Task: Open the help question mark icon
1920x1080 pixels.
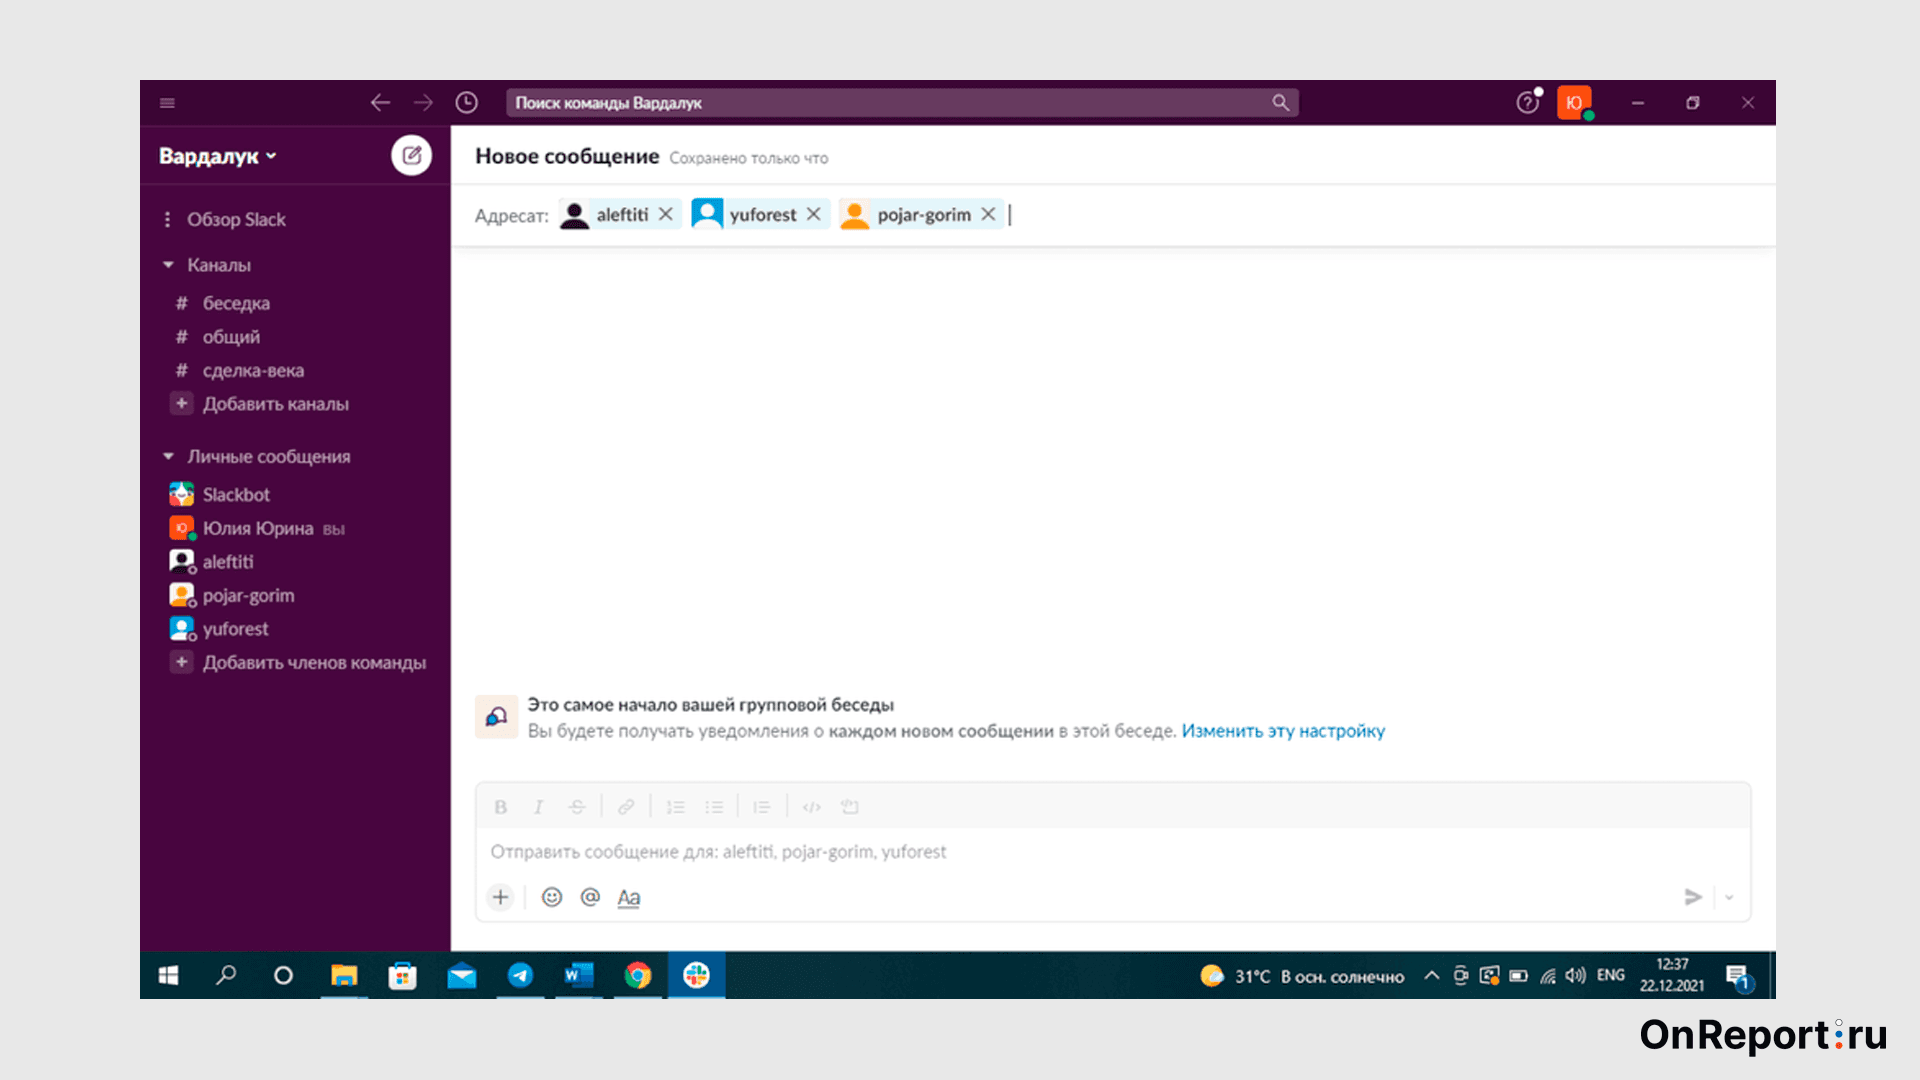Action: click(1527, 103)
